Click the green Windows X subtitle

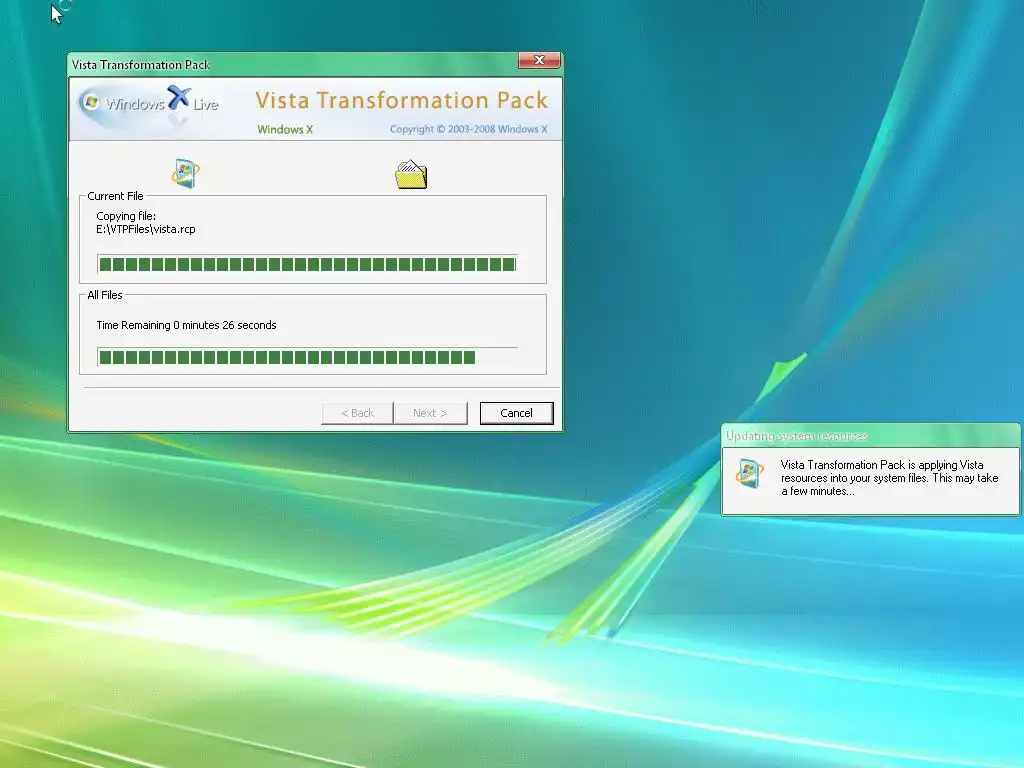(x=285, y=129)
